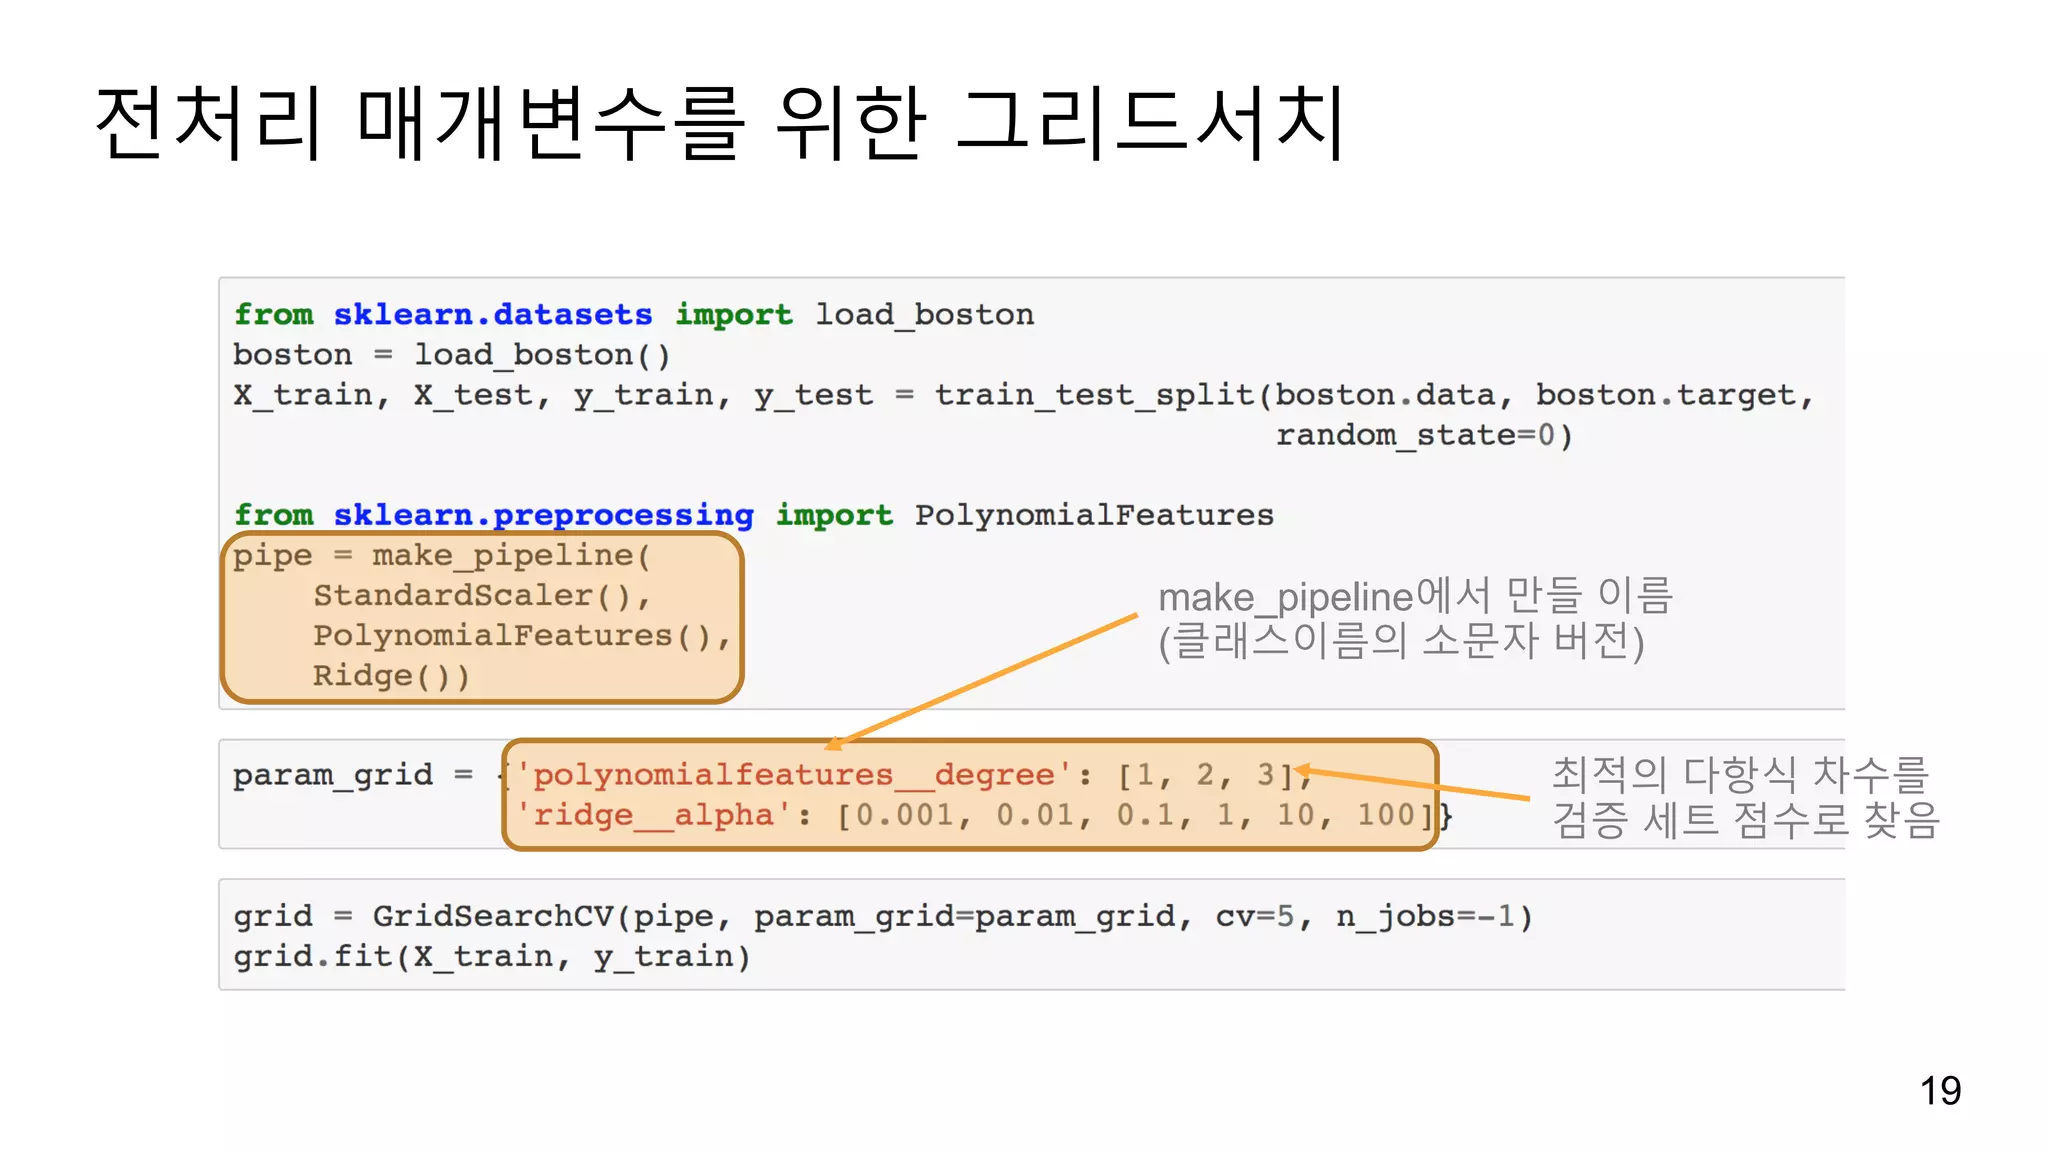Click 'grid.fit(X_train, y_train)' line

491,957
